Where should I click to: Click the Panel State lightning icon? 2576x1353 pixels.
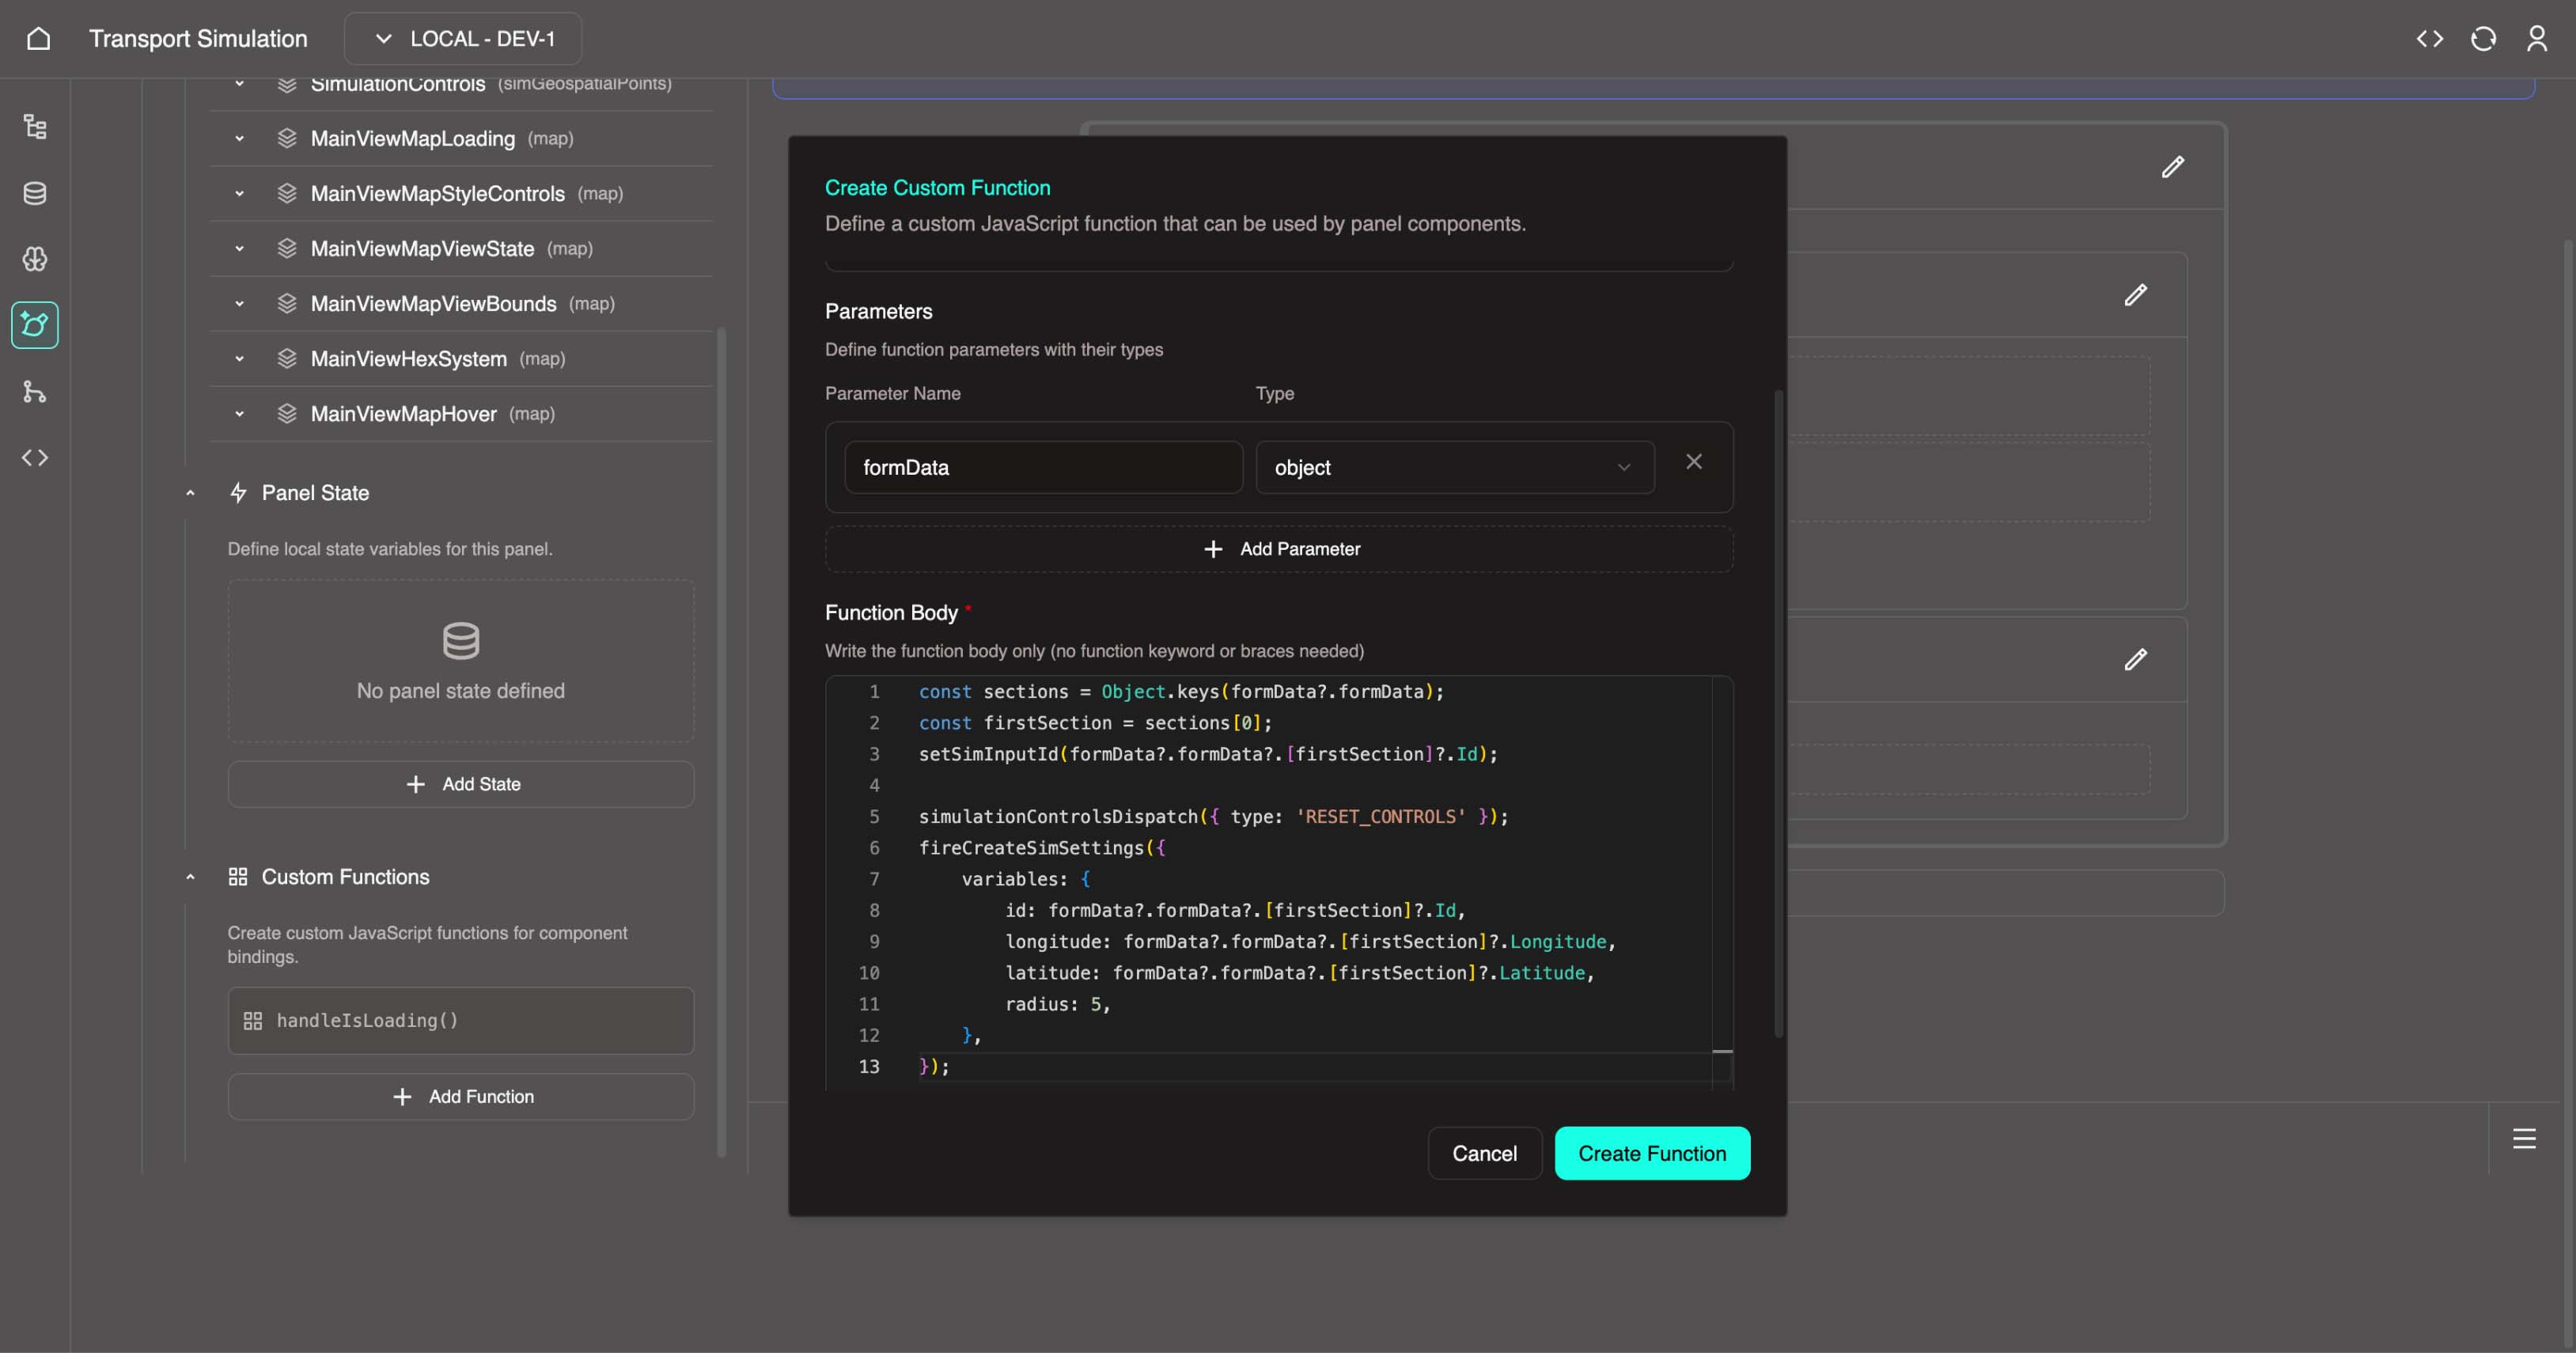[238, 492]
